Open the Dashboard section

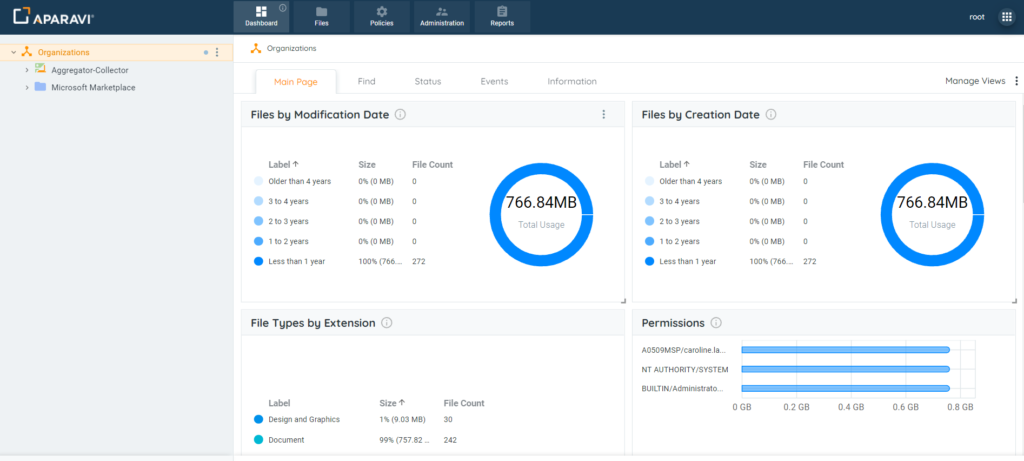261,17
